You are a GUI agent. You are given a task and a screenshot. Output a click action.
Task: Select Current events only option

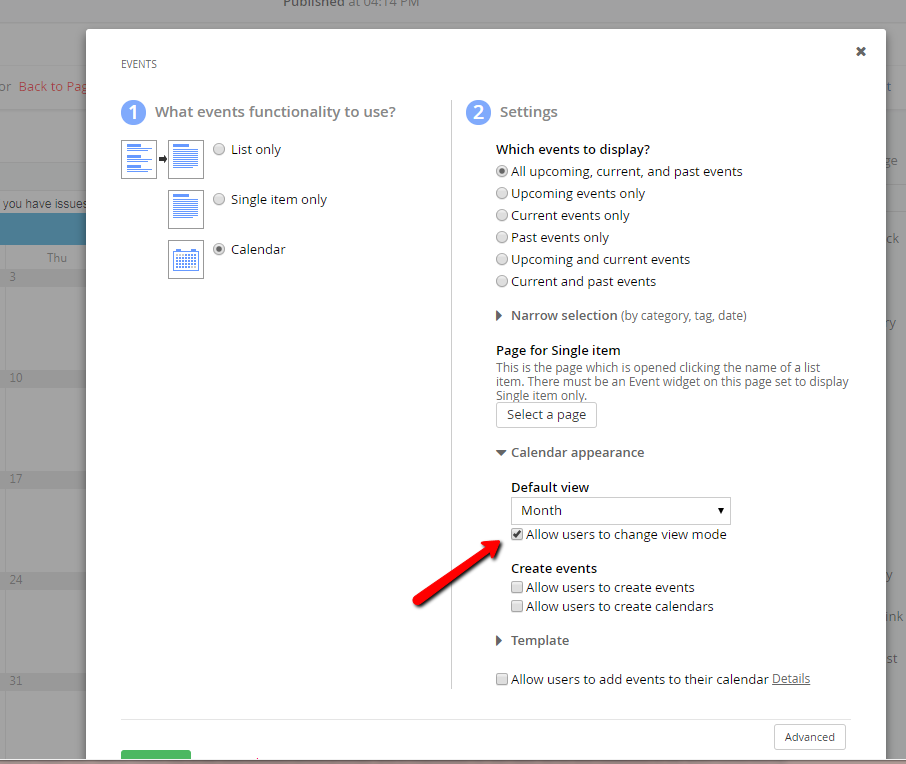click(502, 216)
